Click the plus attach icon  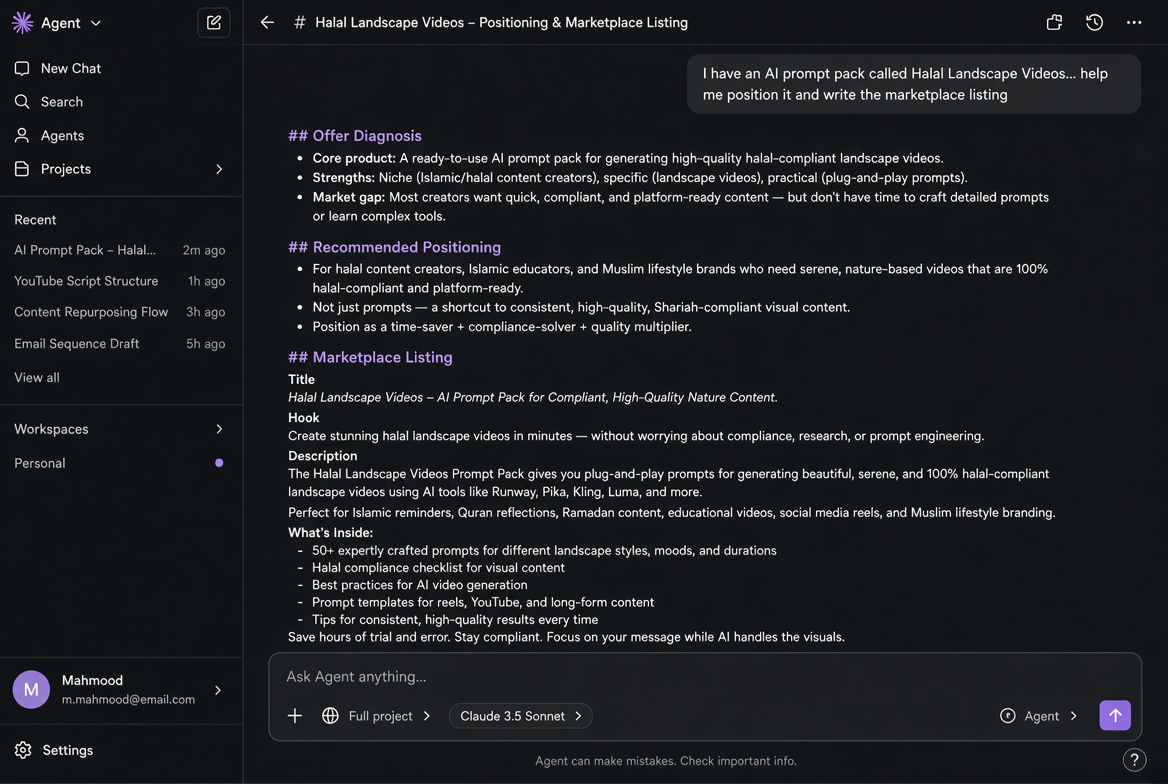coord(295,715)
